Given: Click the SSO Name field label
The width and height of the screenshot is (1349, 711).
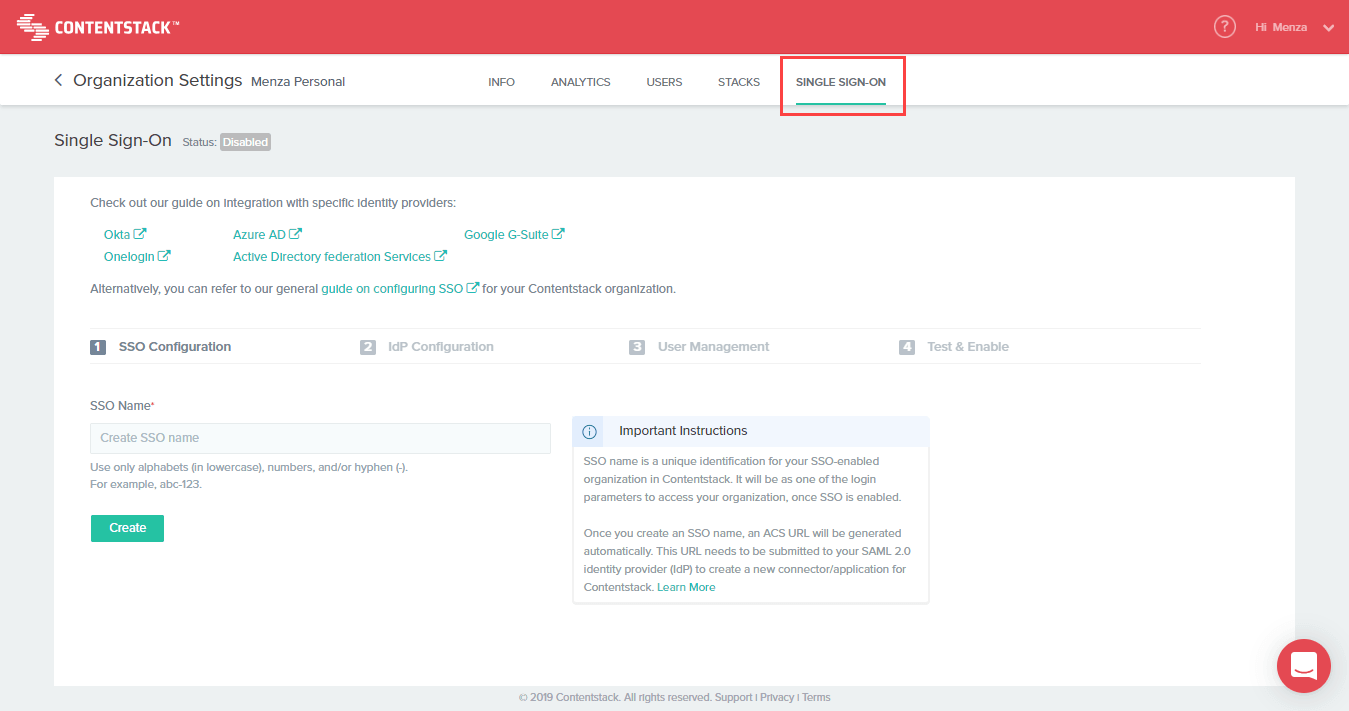Looking at the screenshot, I should pos(122,405).
